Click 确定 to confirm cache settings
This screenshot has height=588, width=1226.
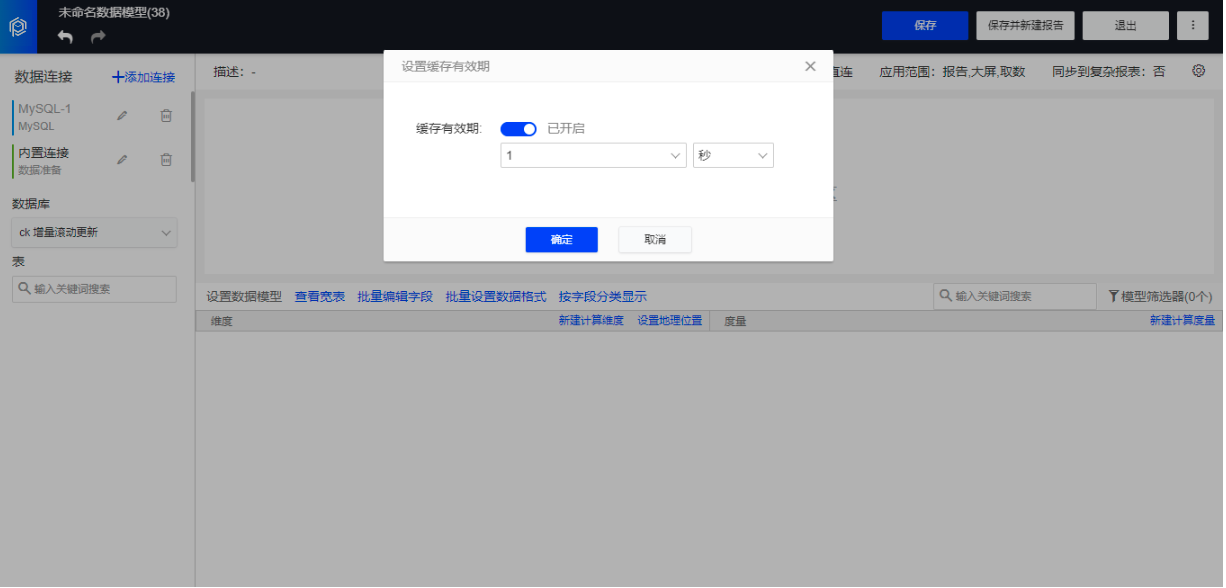tap(561, 240)
